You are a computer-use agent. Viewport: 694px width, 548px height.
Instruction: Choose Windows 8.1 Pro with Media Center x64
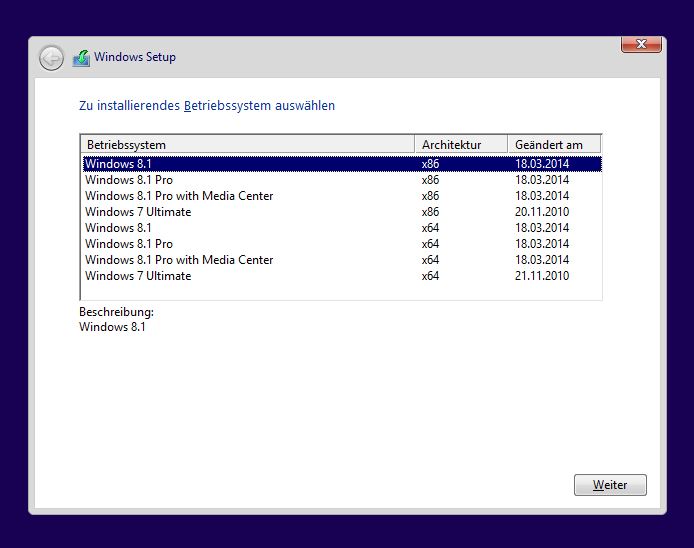(342, 259)
